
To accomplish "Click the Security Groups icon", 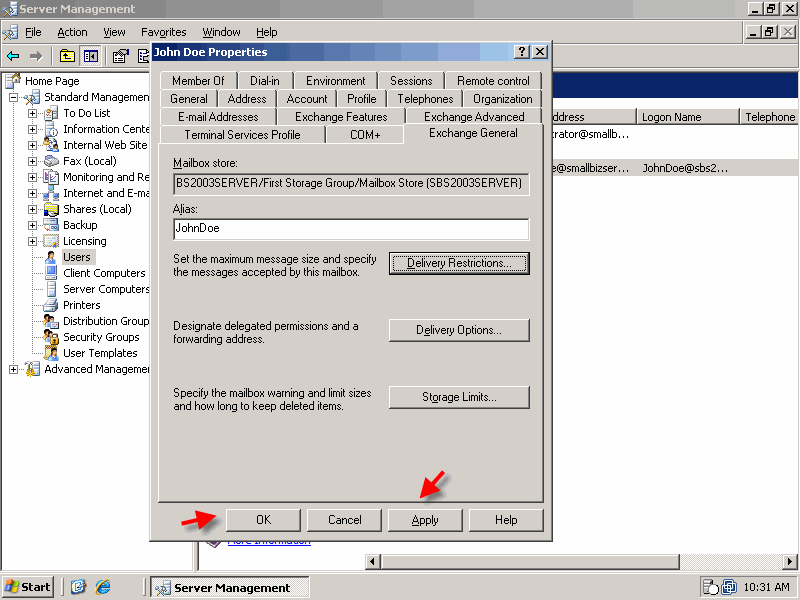I will [51, 337].
